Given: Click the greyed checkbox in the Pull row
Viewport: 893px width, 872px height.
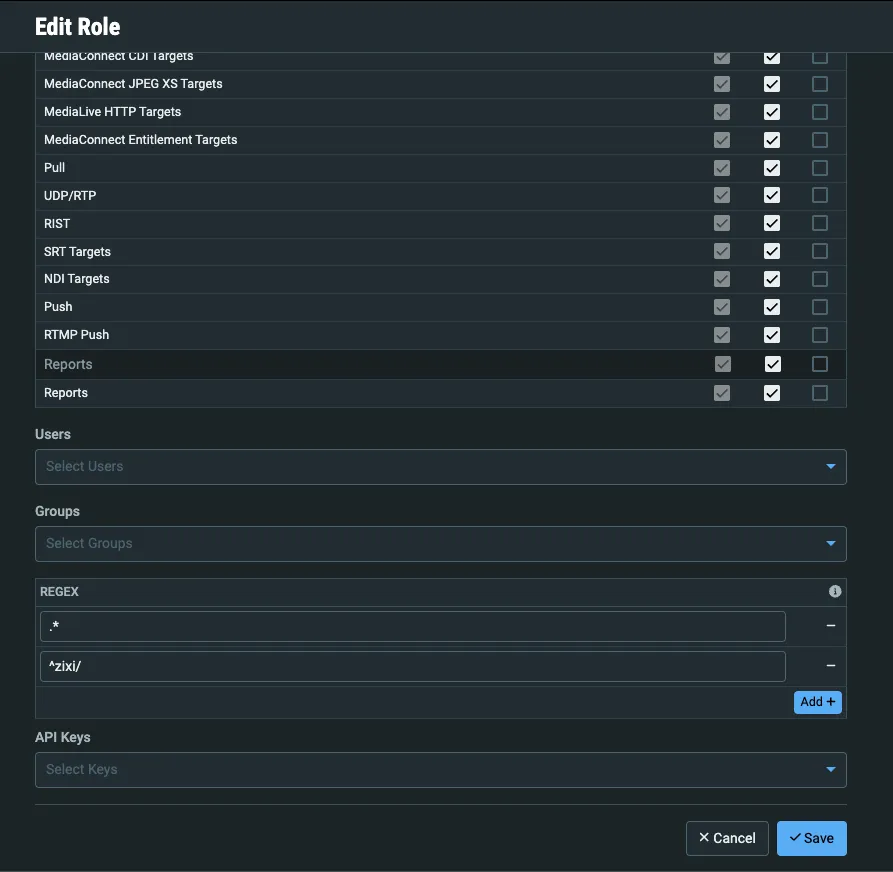Looking at the screenshot, I should [722, 168].
